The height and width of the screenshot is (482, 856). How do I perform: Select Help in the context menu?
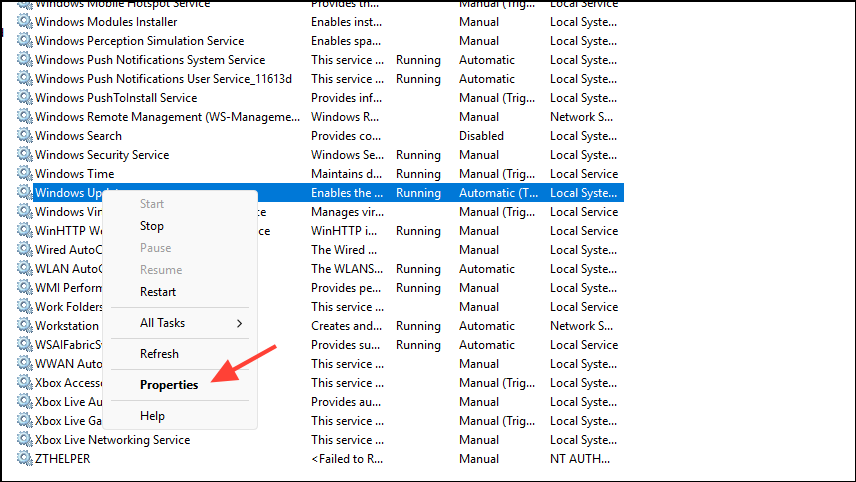point(152,416)
